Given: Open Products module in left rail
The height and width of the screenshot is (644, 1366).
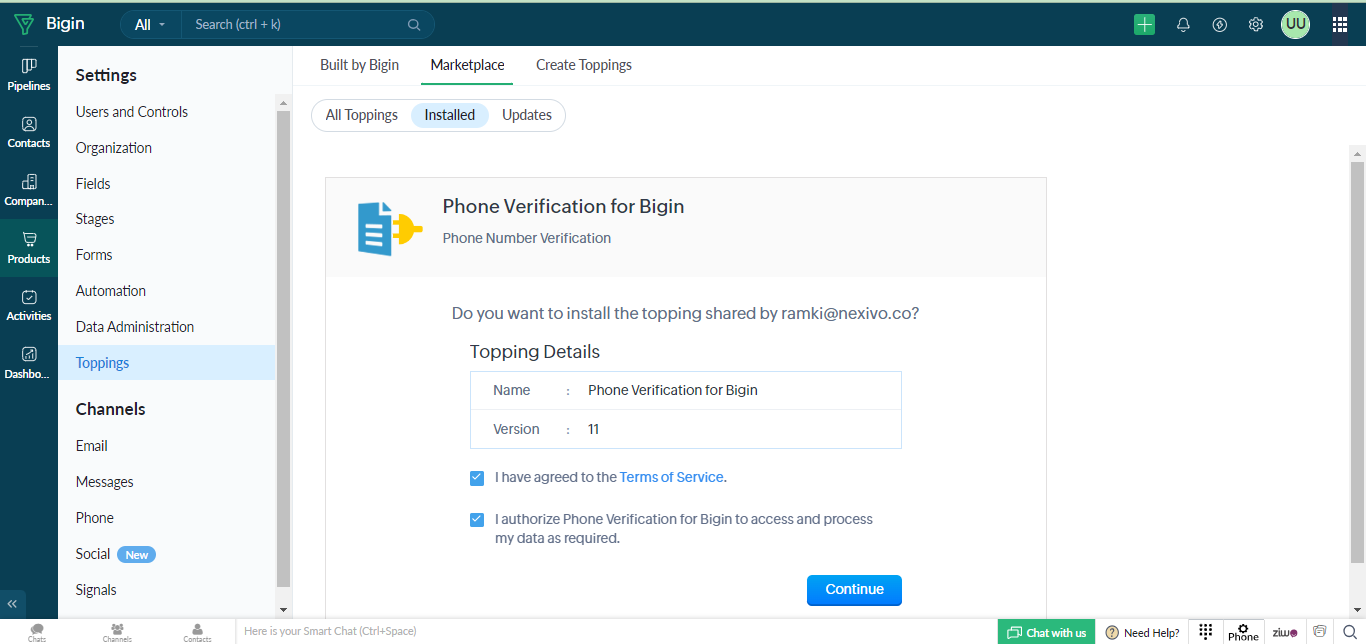Looking at the screenshot, I should 29,248.
